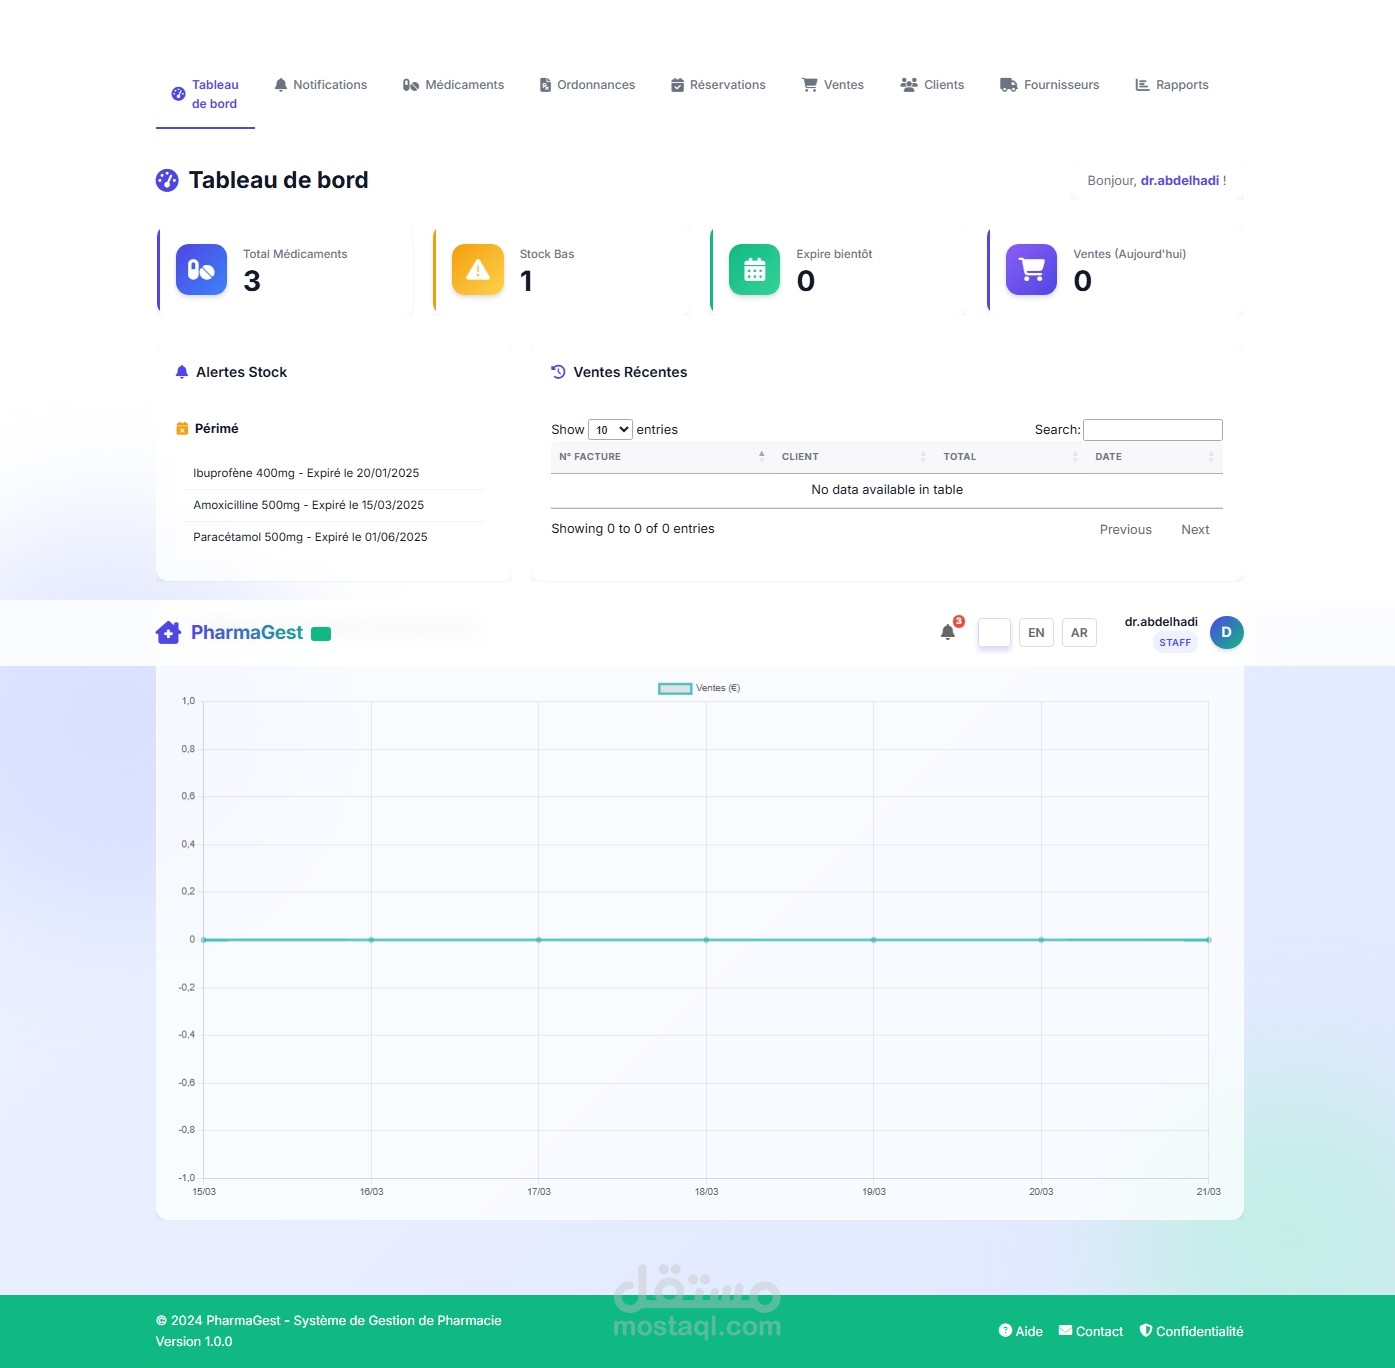1395x1368 pixels.
Task: Click the Previous pagination button
Action: tap(1126, 530)
